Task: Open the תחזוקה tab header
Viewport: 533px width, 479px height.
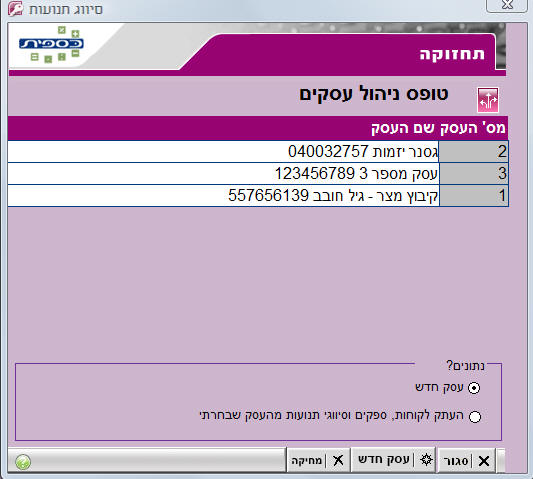Action: (x=452, y=54)
